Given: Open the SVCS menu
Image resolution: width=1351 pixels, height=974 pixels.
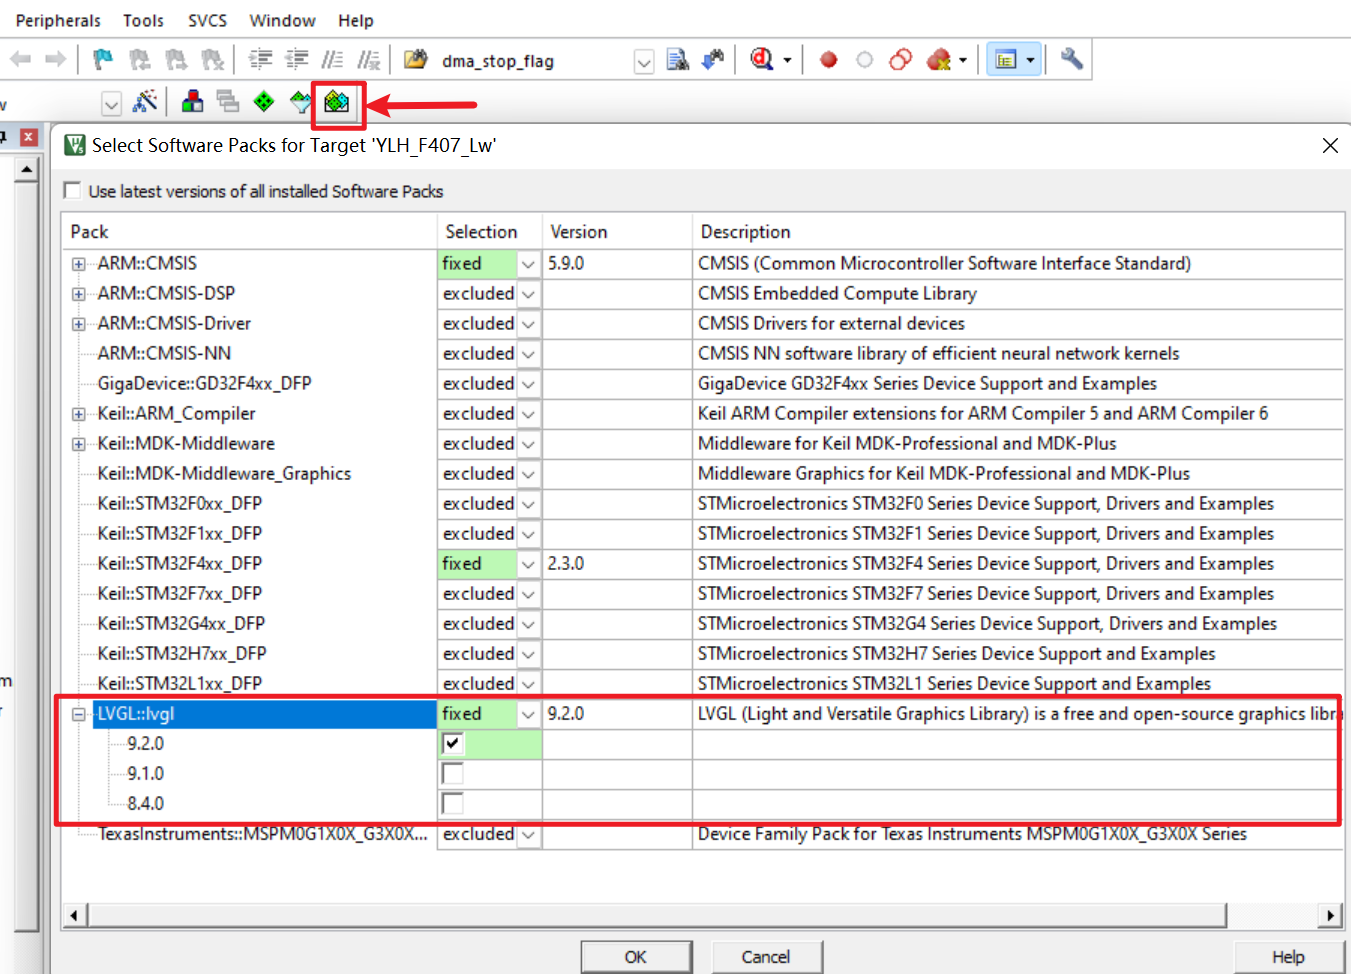Looking at the screenshot, I should click(x=207, y=20).
